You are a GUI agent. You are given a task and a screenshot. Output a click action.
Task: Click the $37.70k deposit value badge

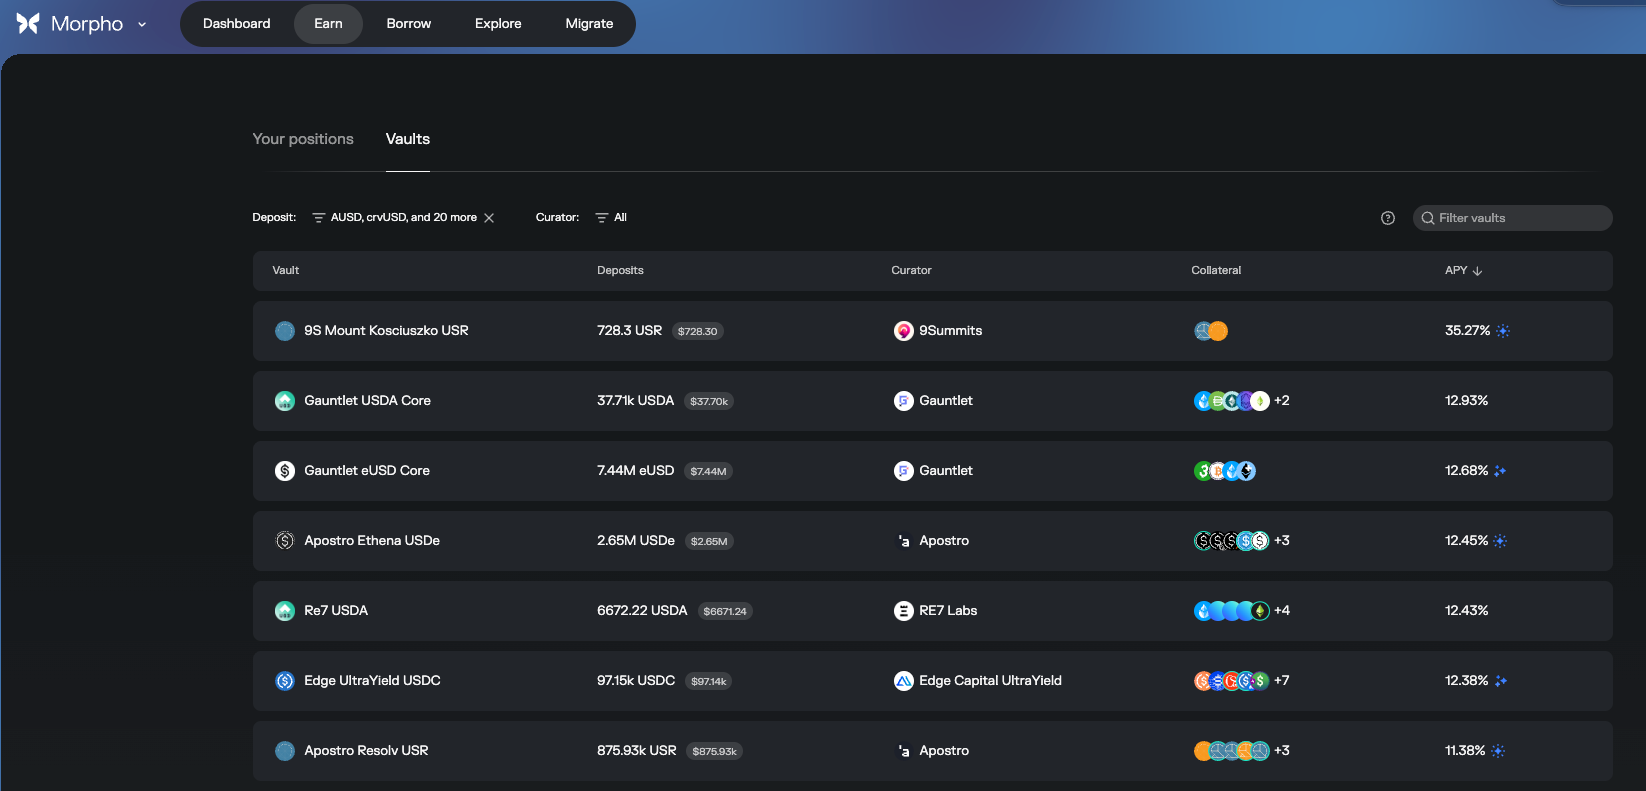[x=709, y=401]
